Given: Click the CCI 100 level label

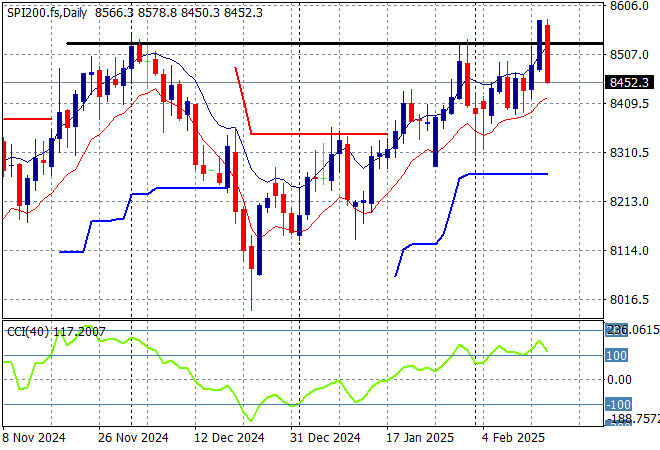Looking at the screenshot, I should [616, 356].
